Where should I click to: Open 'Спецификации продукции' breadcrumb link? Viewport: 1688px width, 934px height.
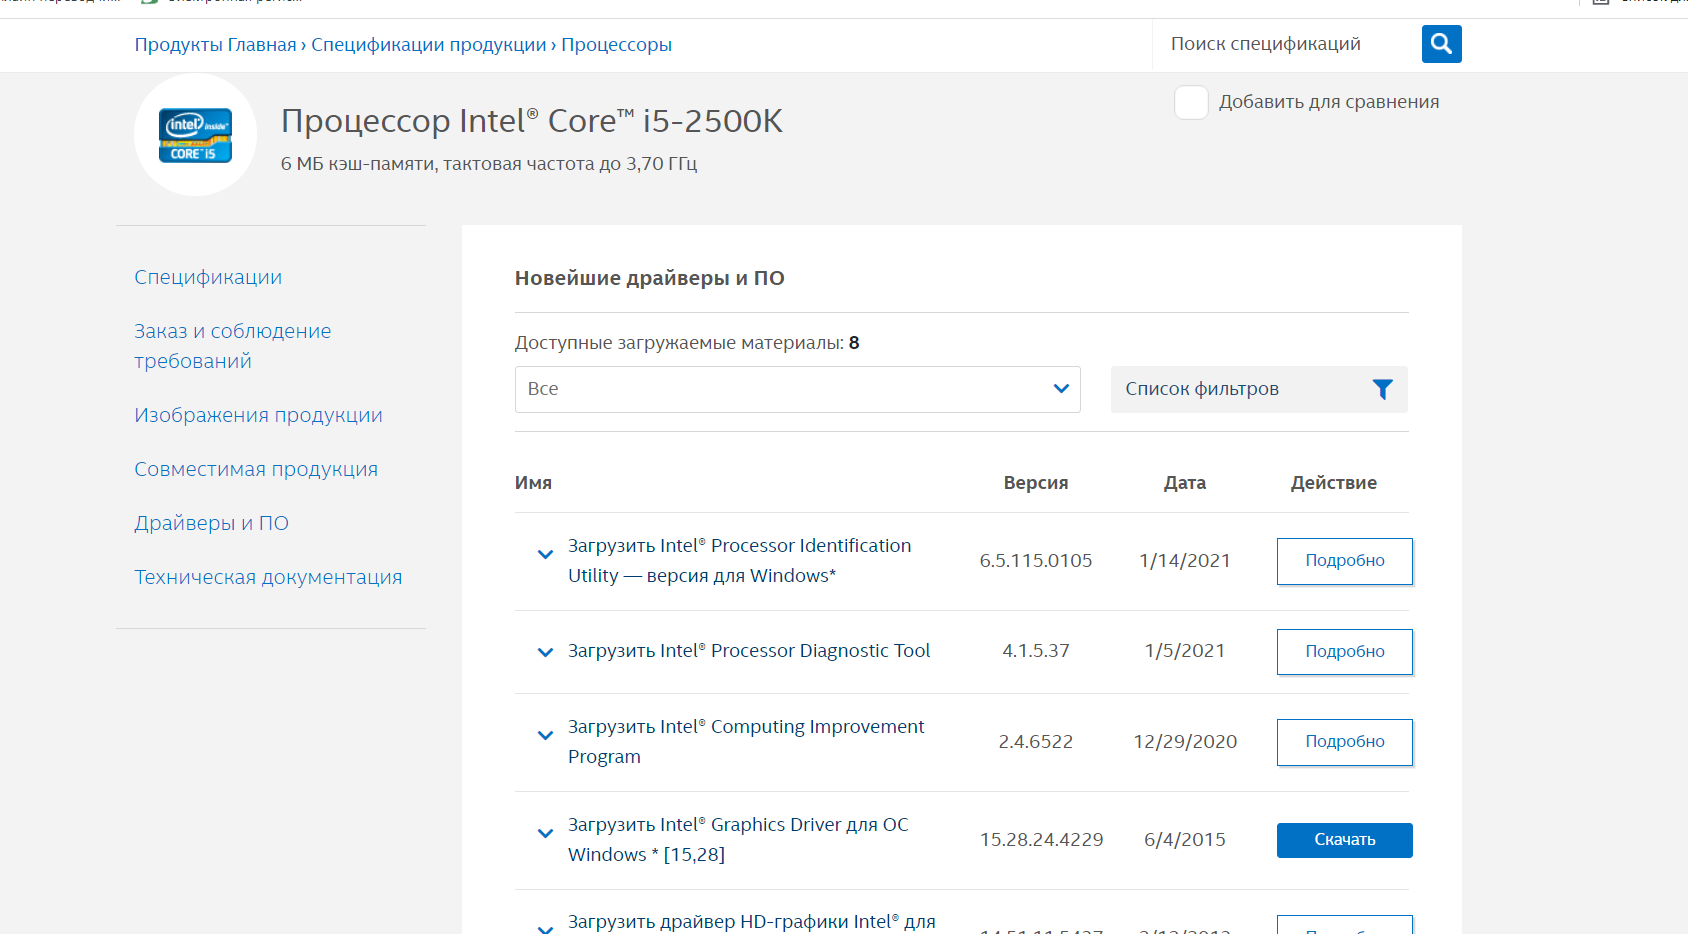point(429,45)
